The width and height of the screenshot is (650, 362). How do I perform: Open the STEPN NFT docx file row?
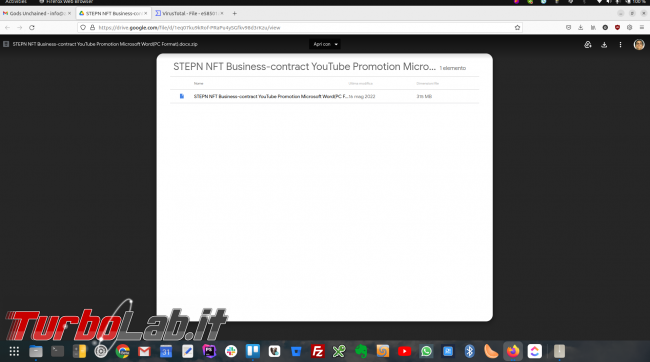pyautogui.click(x=324, y=96)
